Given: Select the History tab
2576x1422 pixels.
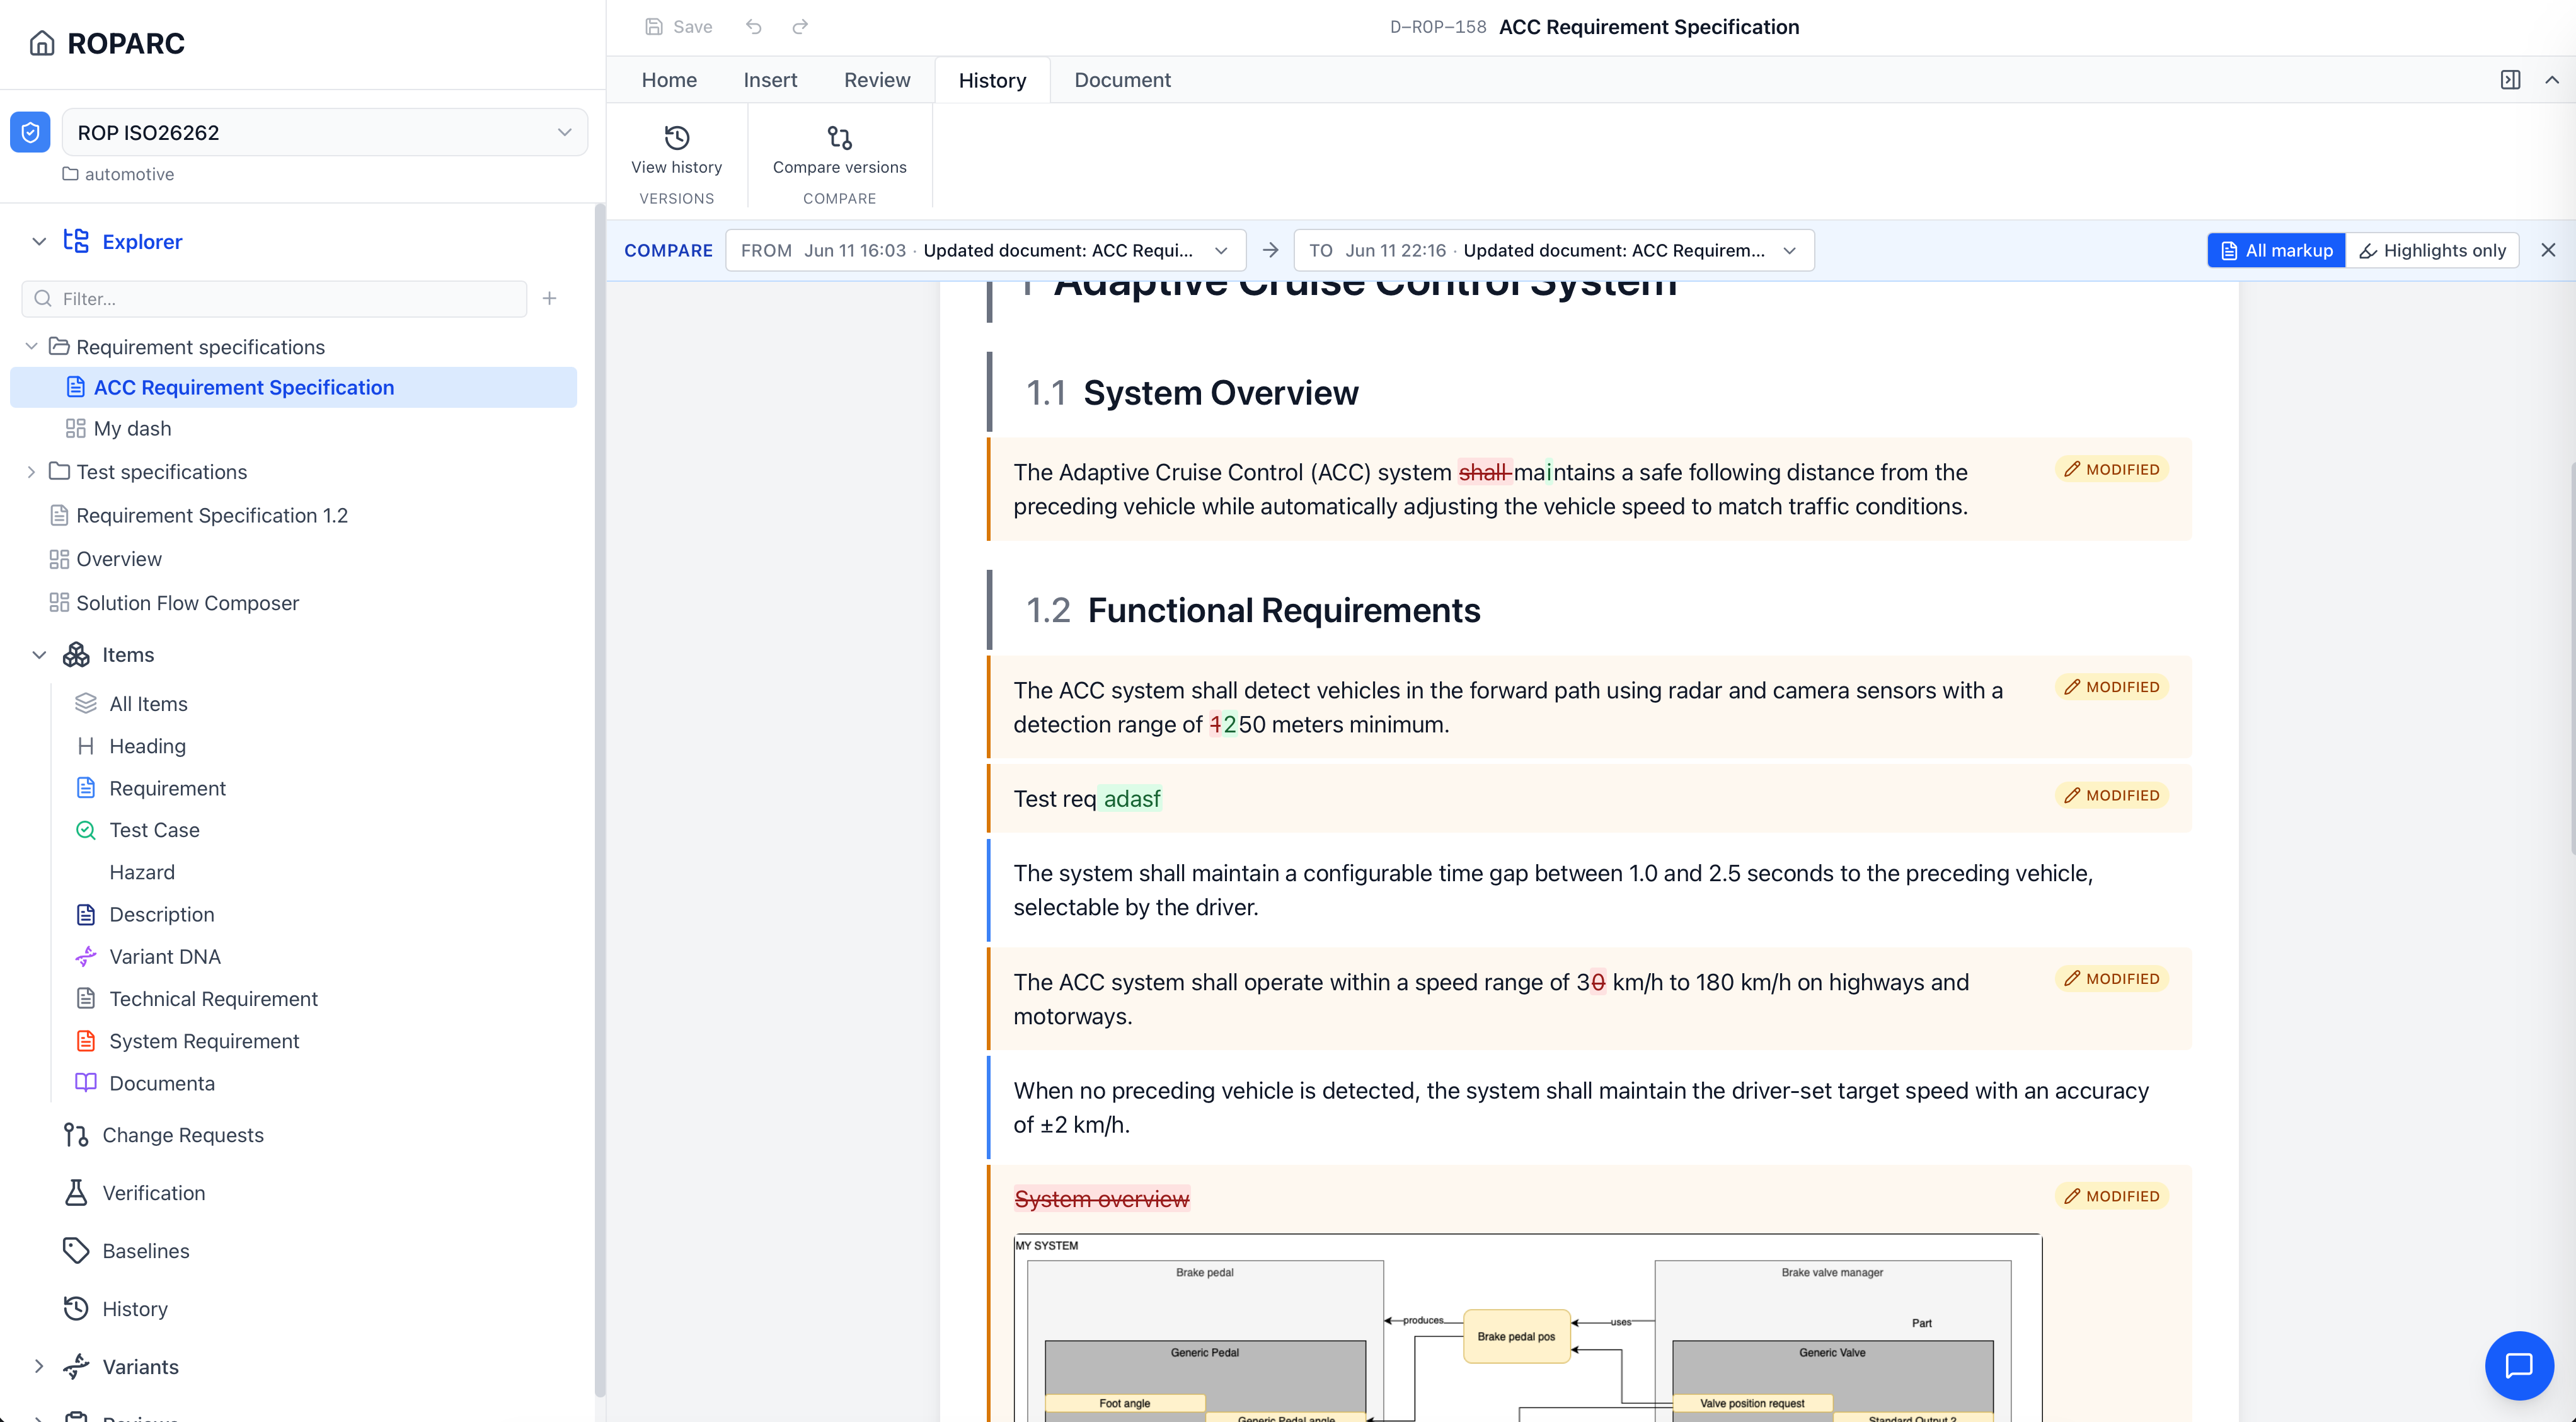Looking at the screenshot, I should tap(992, 80).
